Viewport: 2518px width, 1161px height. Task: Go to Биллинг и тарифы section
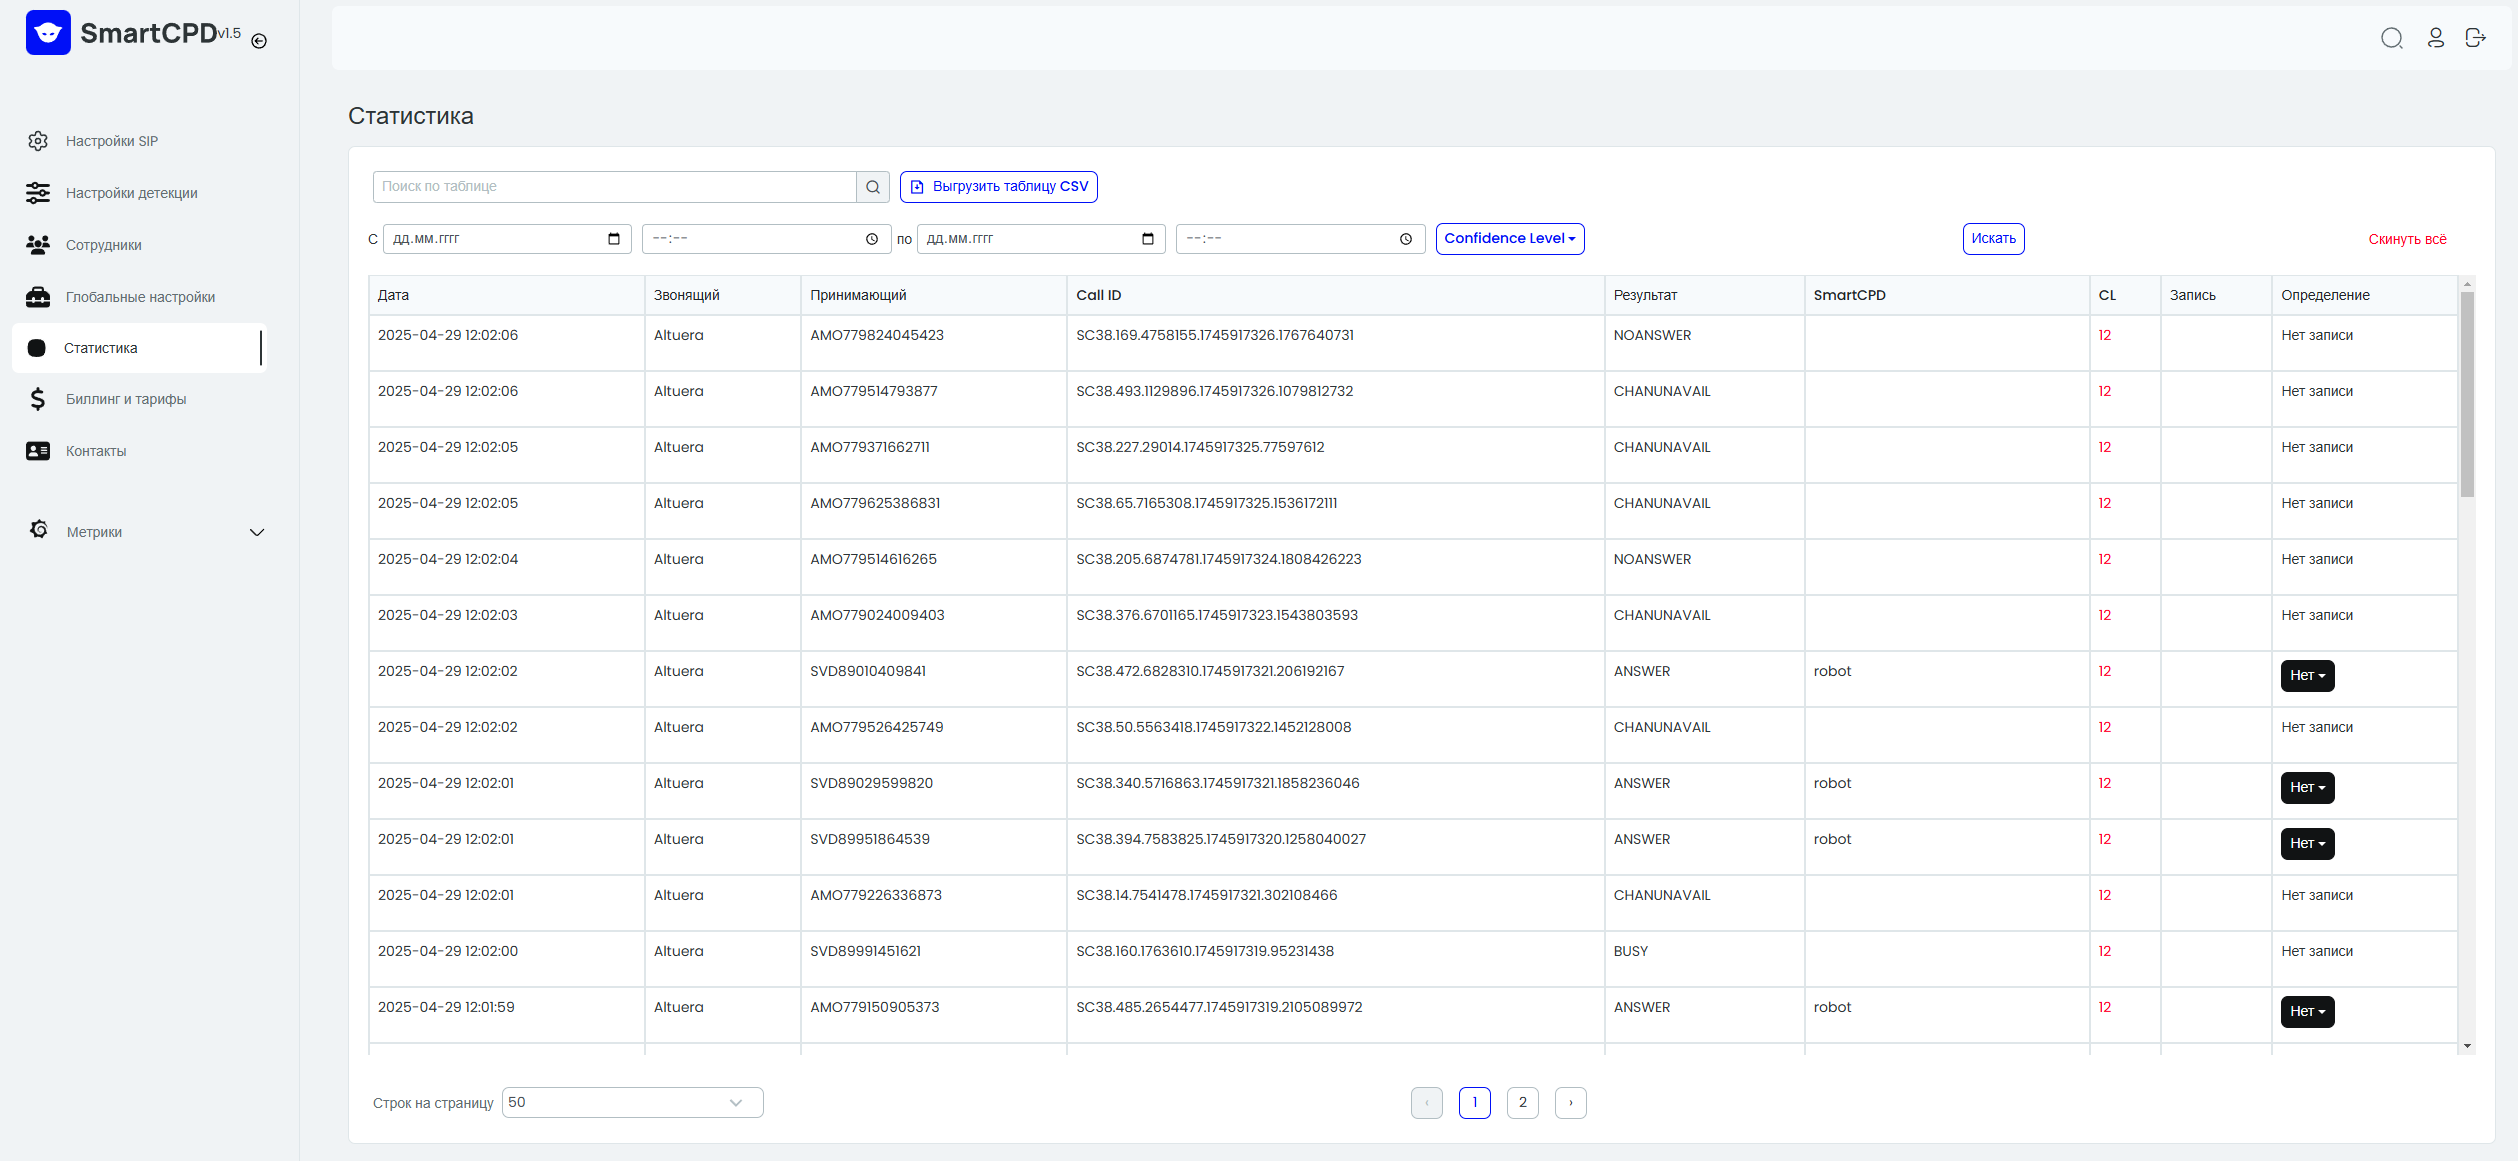(x=126, y=399)
